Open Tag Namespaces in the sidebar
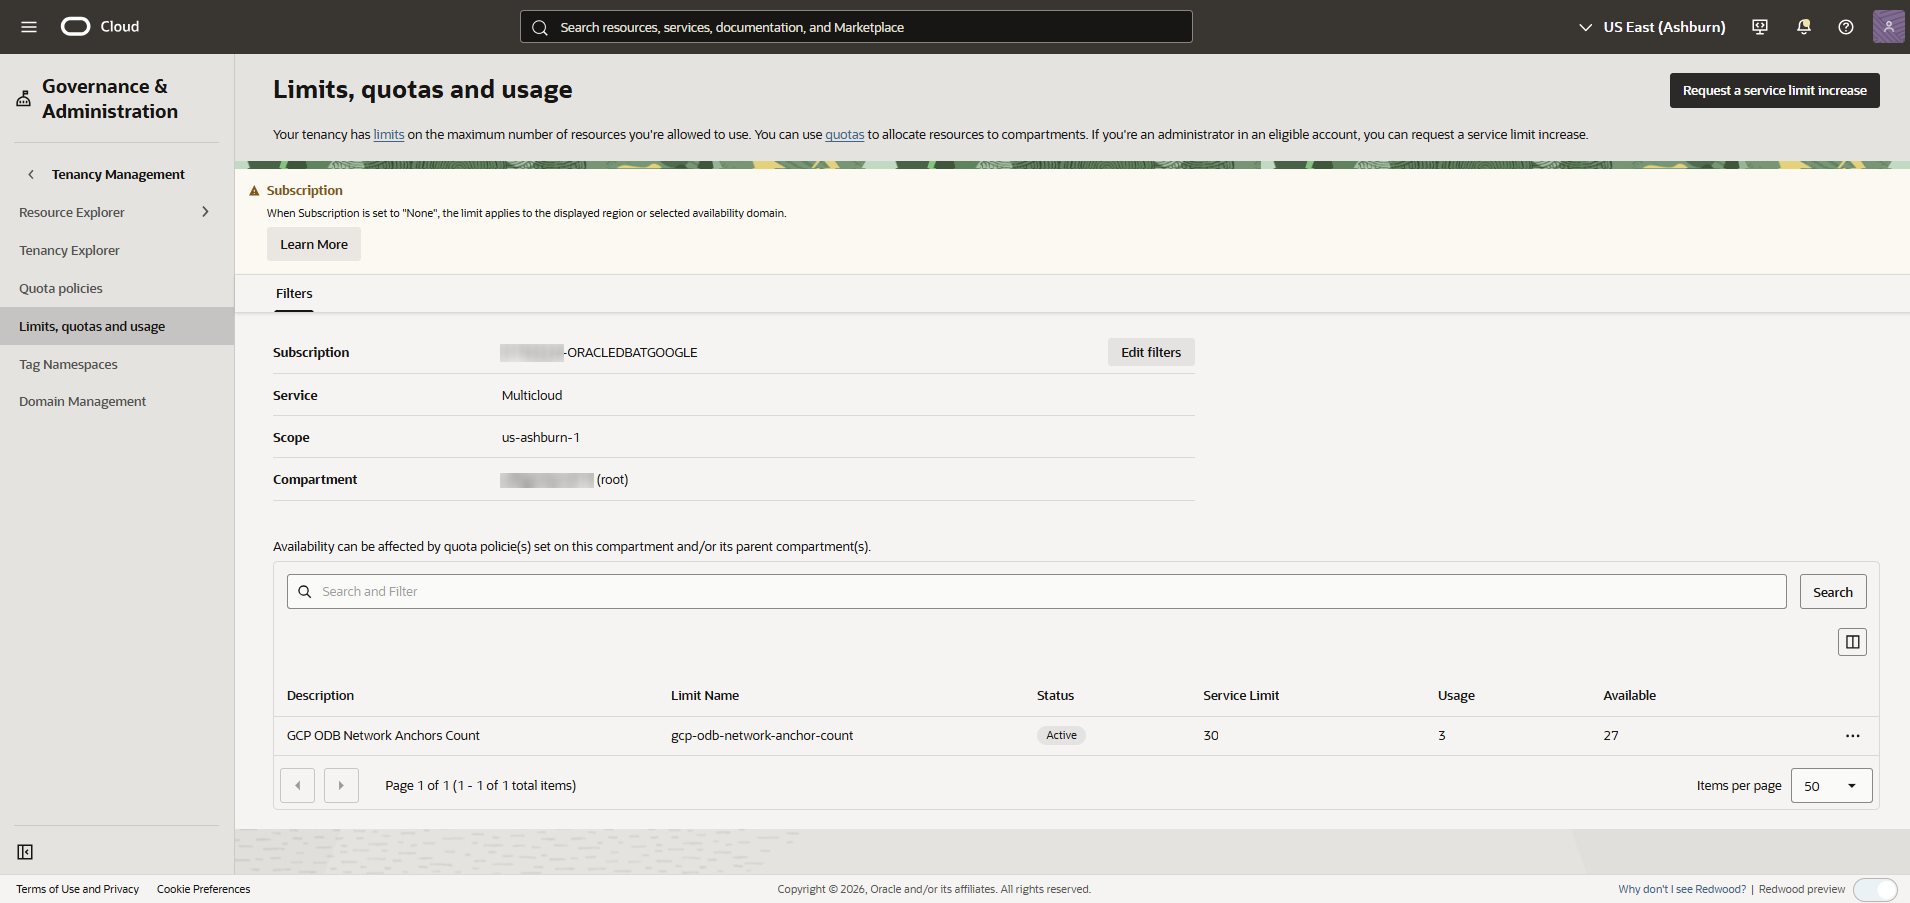1910x903 pixels. (x=68, y=364)
